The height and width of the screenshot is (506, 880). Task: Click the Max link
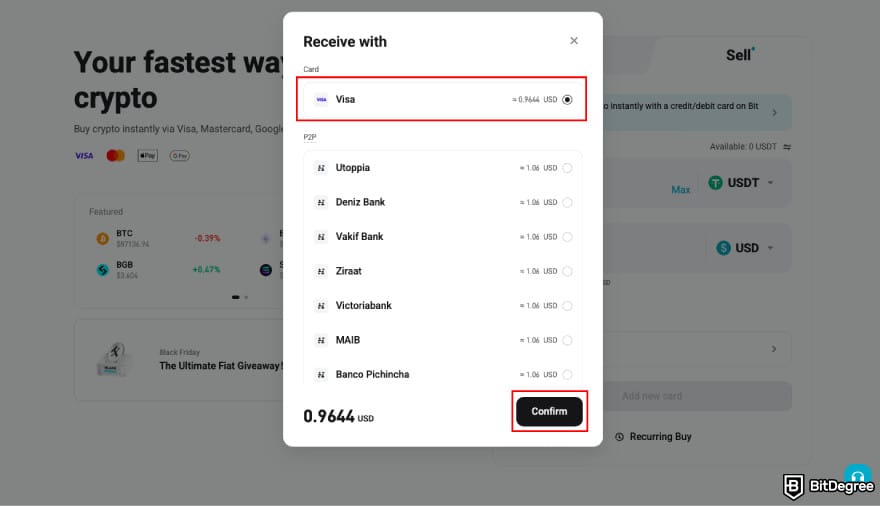coord(680,190)
